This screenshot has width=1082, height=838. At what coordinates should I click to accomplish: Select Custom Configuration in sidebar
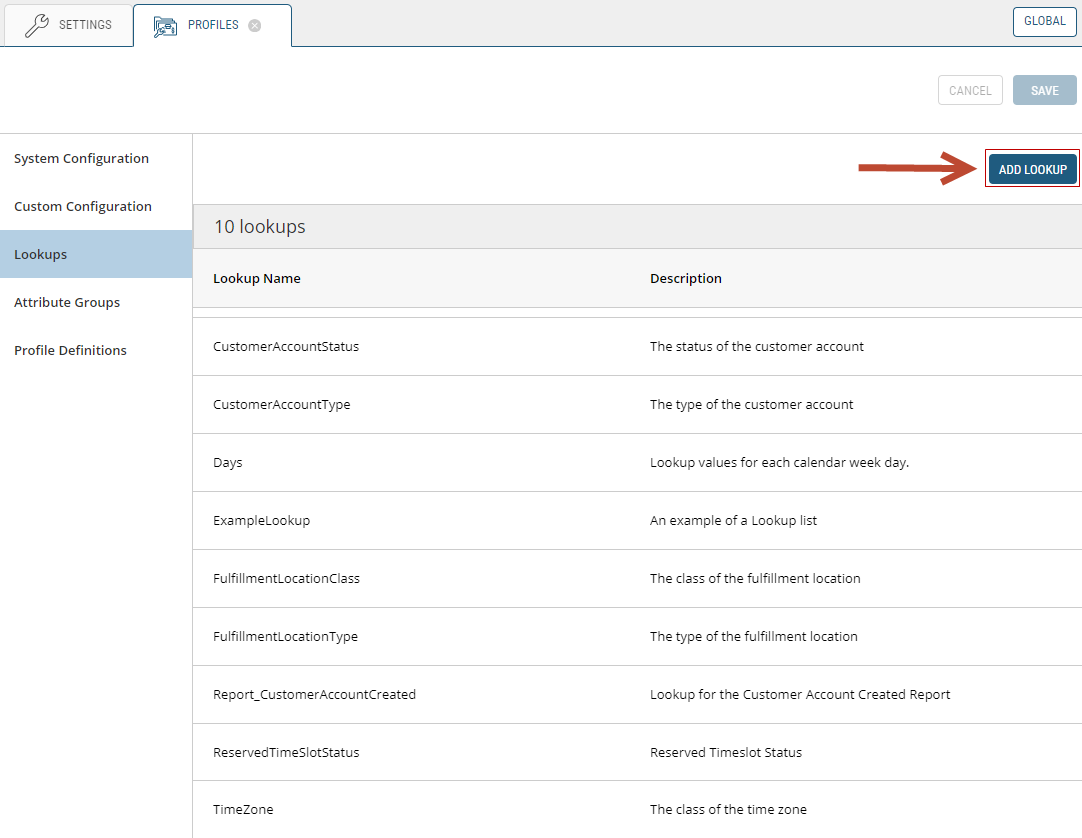coord(83,206)
